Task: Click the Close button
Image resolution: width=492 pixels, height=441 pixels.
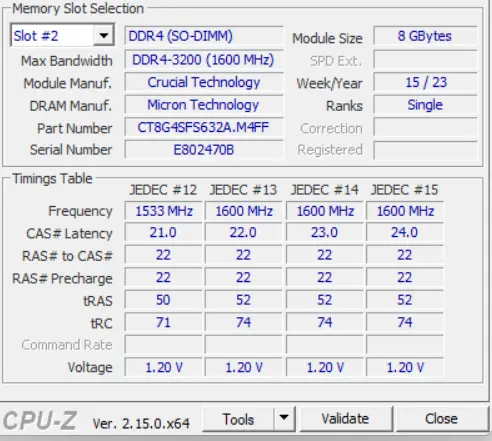Action: point(441,419)
